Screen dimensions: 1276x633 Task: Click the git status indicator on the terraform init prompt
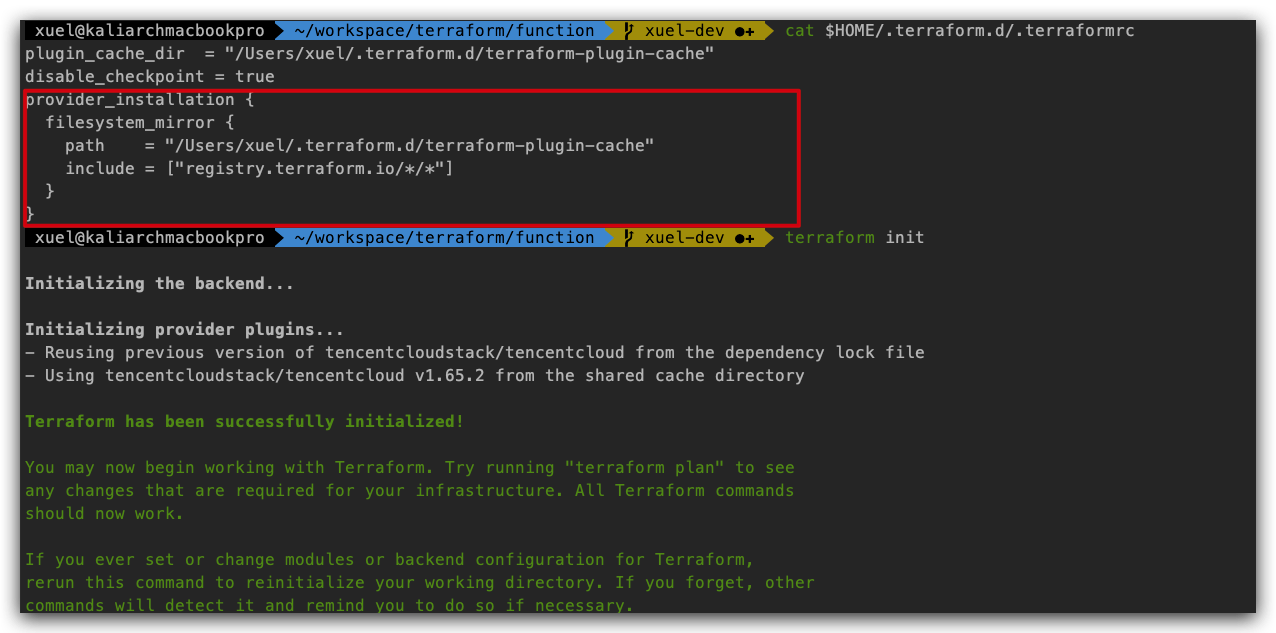pyautogui.click(x=744, y=238)
